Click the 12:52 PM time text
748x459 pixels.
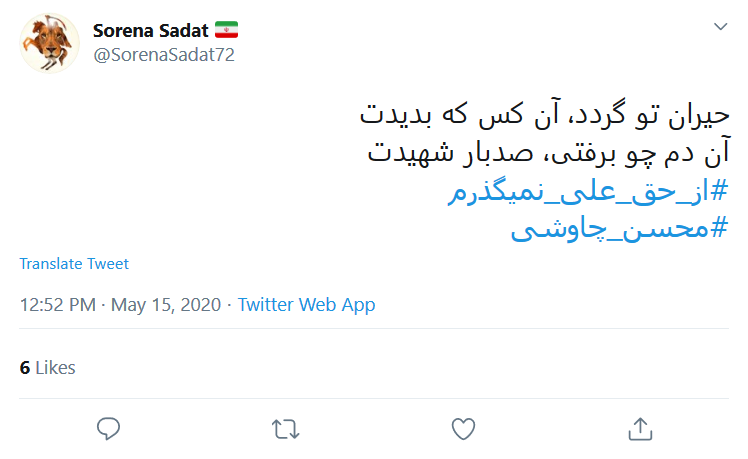click(58, 305)
